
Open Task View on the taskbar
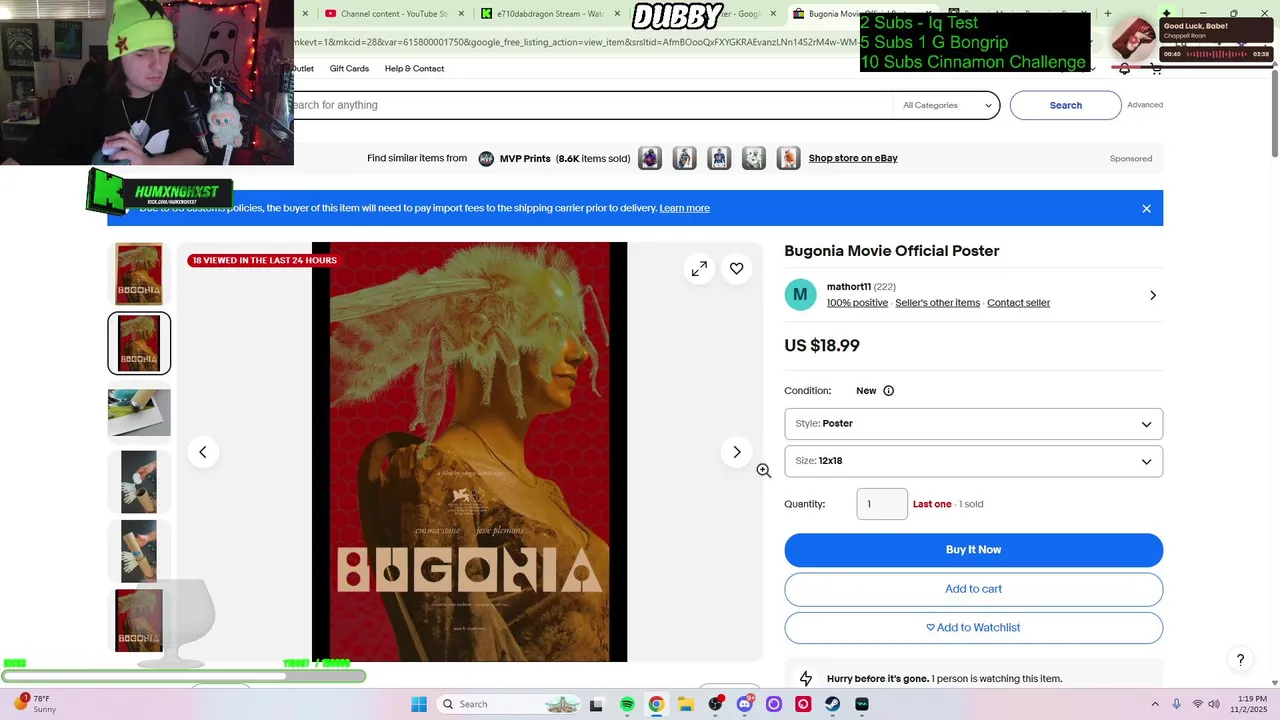tap(597, 704)
